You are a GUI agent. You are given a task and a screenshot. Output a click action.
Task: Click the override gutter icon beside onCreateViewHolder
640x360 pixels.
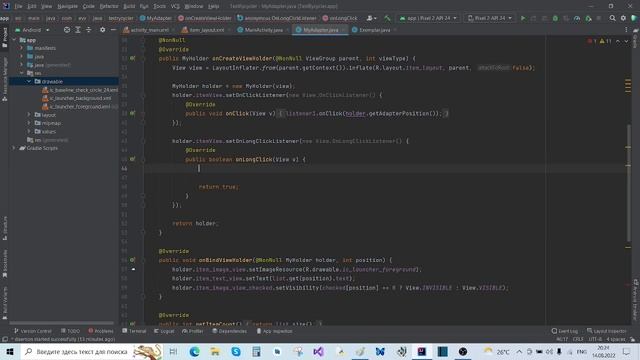tap(133, 58)
